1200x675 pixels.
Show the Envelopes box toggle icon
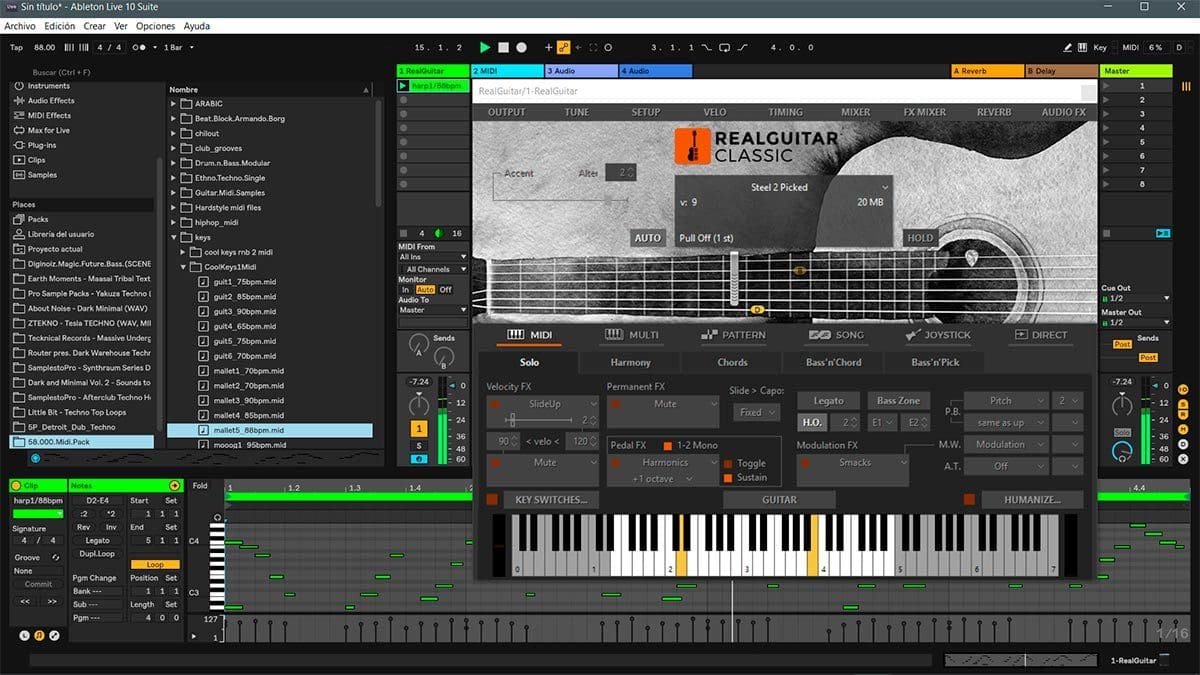[54, 635]
